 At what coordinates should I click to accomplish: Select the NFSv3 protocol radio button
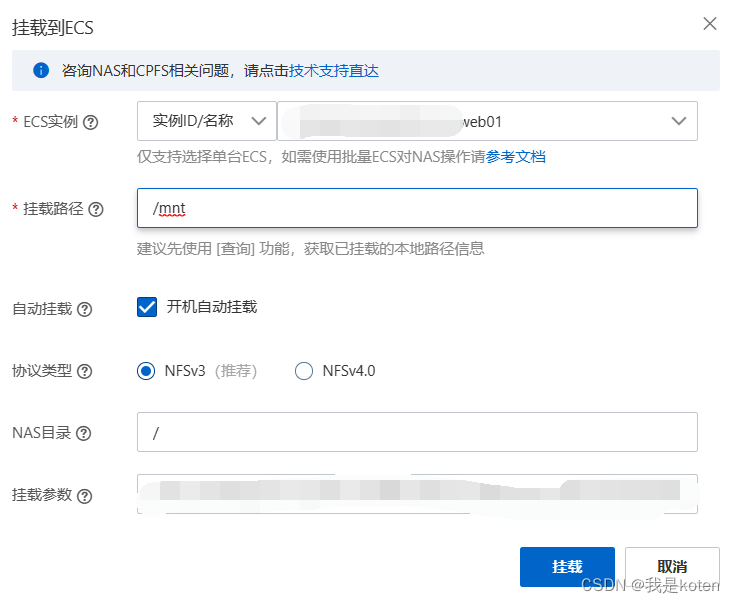(146, 371)
